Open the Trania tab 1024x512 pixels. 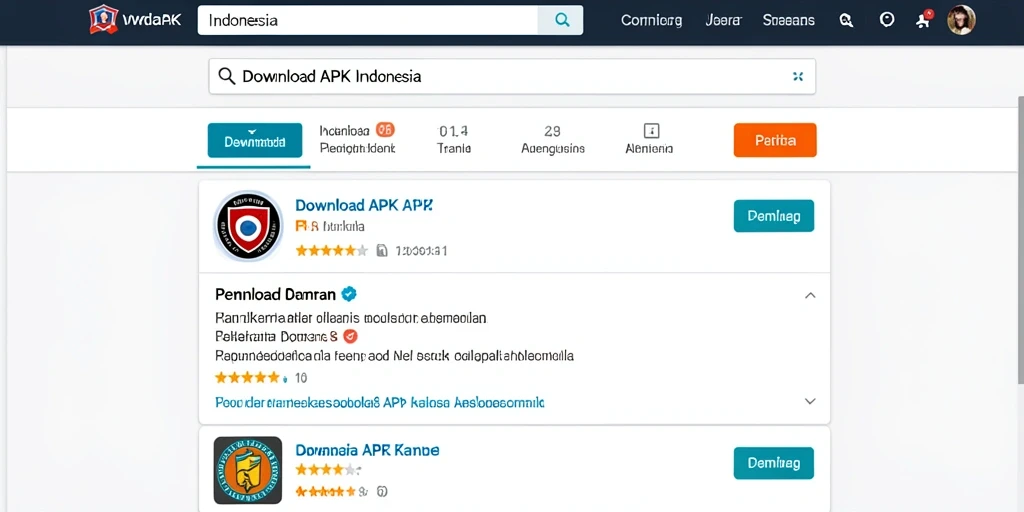click(x=454, y=140)
